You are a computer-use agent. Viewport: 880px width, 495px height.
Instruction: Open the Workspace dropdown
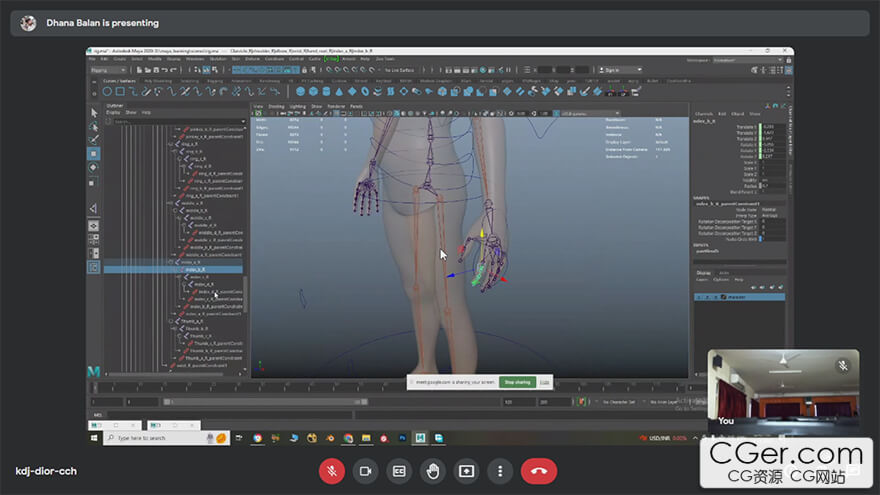(748, 60)
